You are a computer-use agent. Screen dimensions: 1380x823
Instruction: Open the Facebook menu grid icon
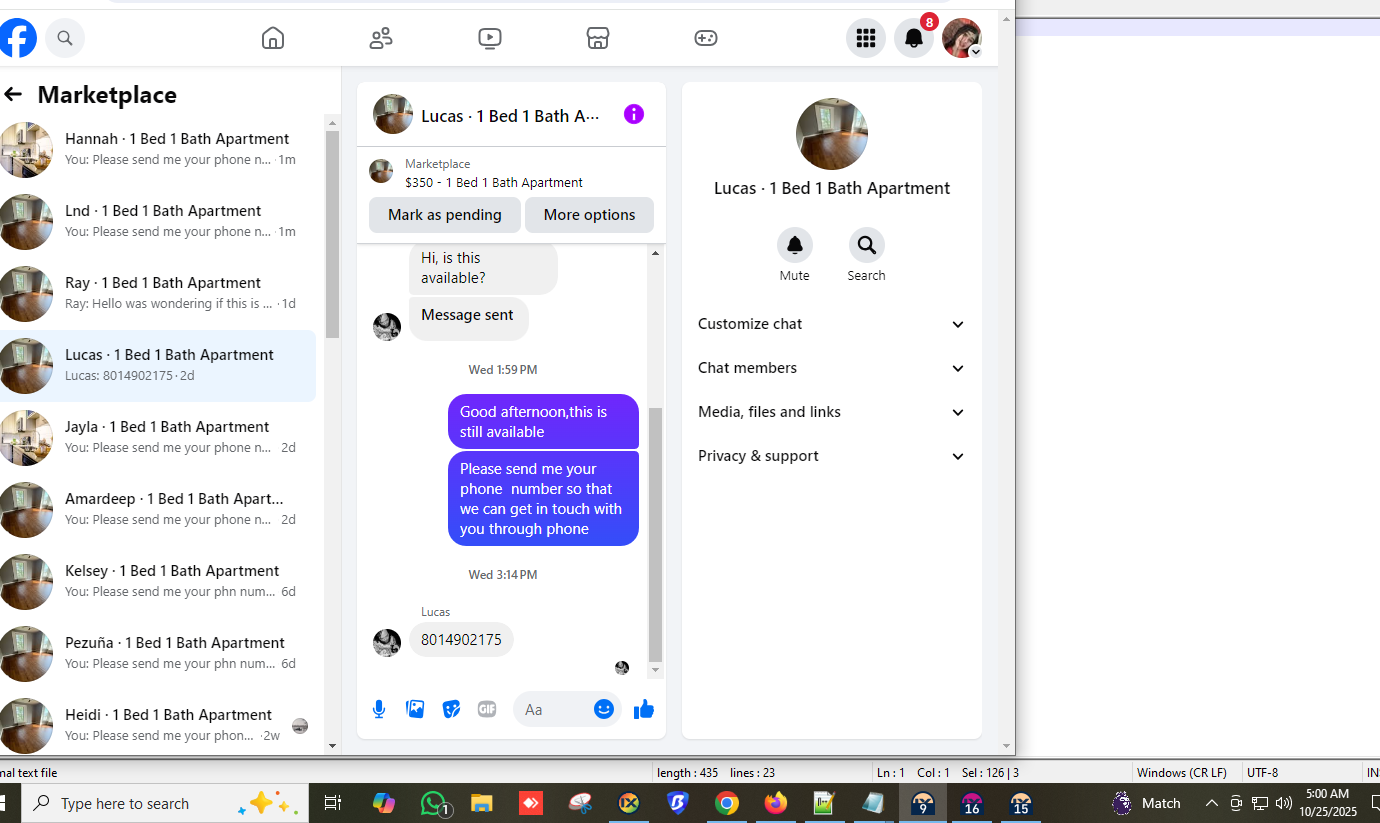(x=866, y=38)
